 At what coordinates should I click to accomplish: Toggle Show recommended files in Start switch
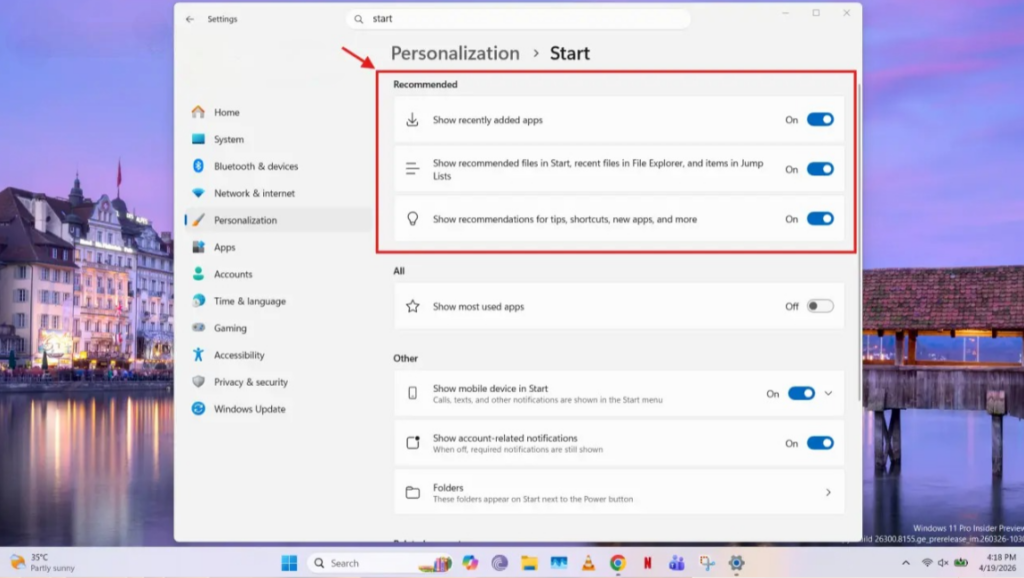[820, 169]
